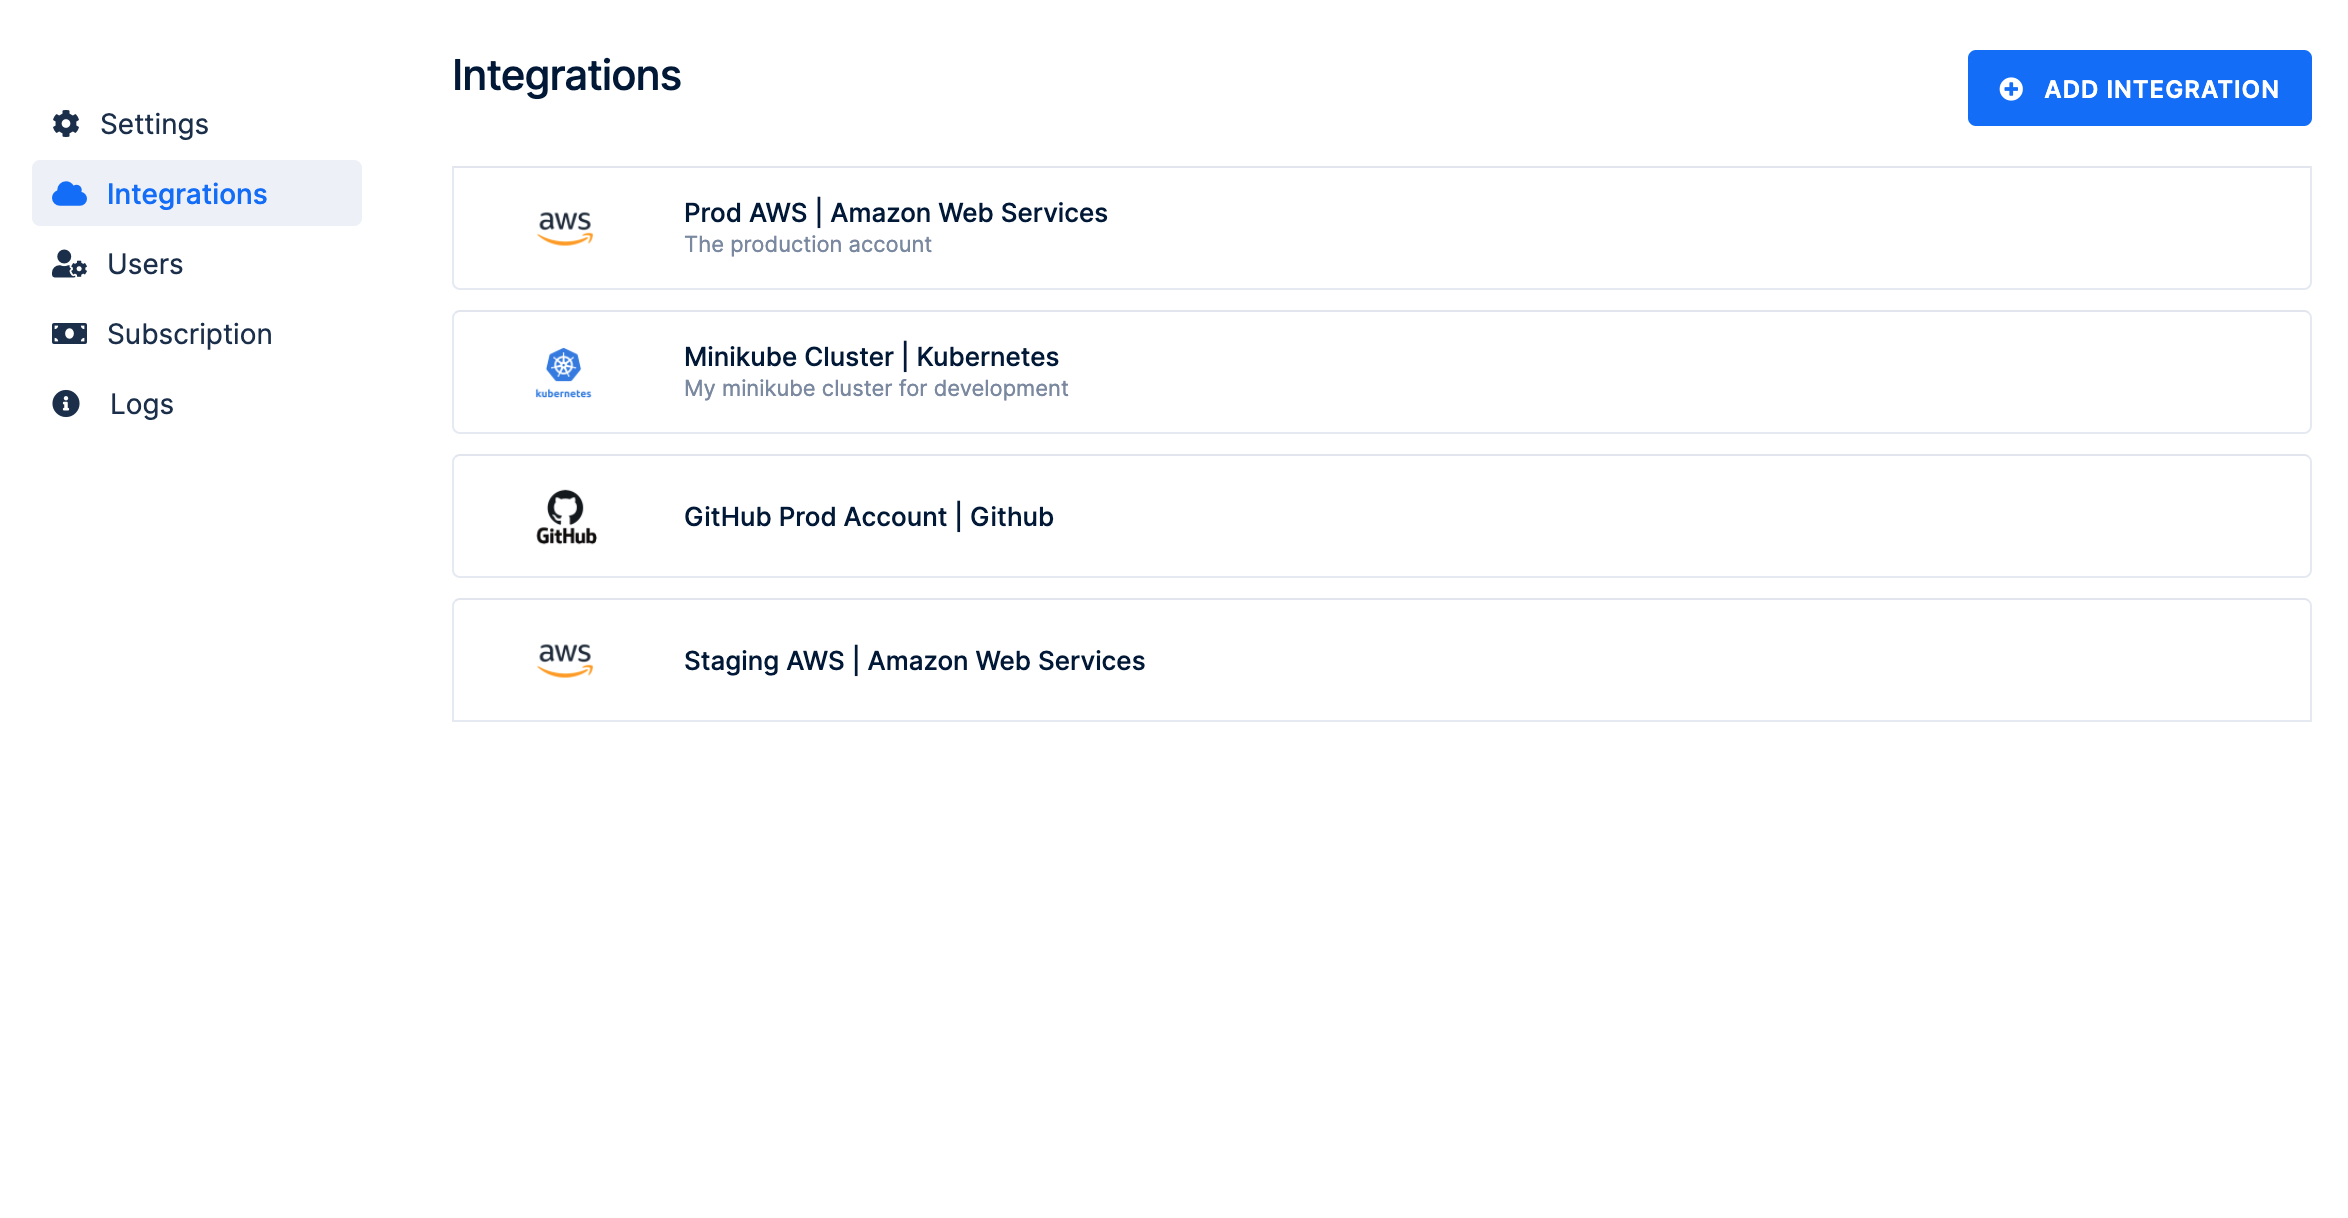Screen dimensions: 2348x1218
Task: Click the Settings gear icon
Action: 66,124
